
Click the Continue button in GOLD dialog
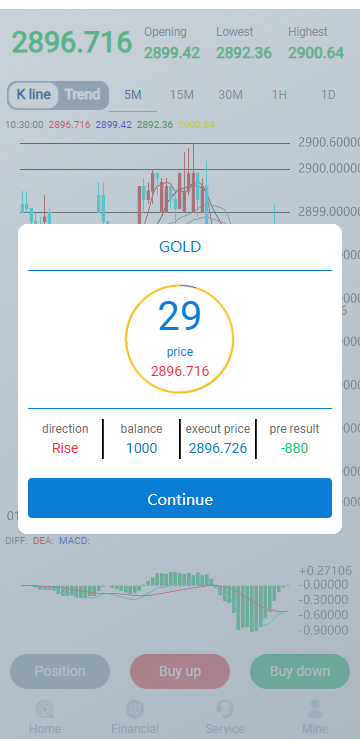tap(180, 498)
